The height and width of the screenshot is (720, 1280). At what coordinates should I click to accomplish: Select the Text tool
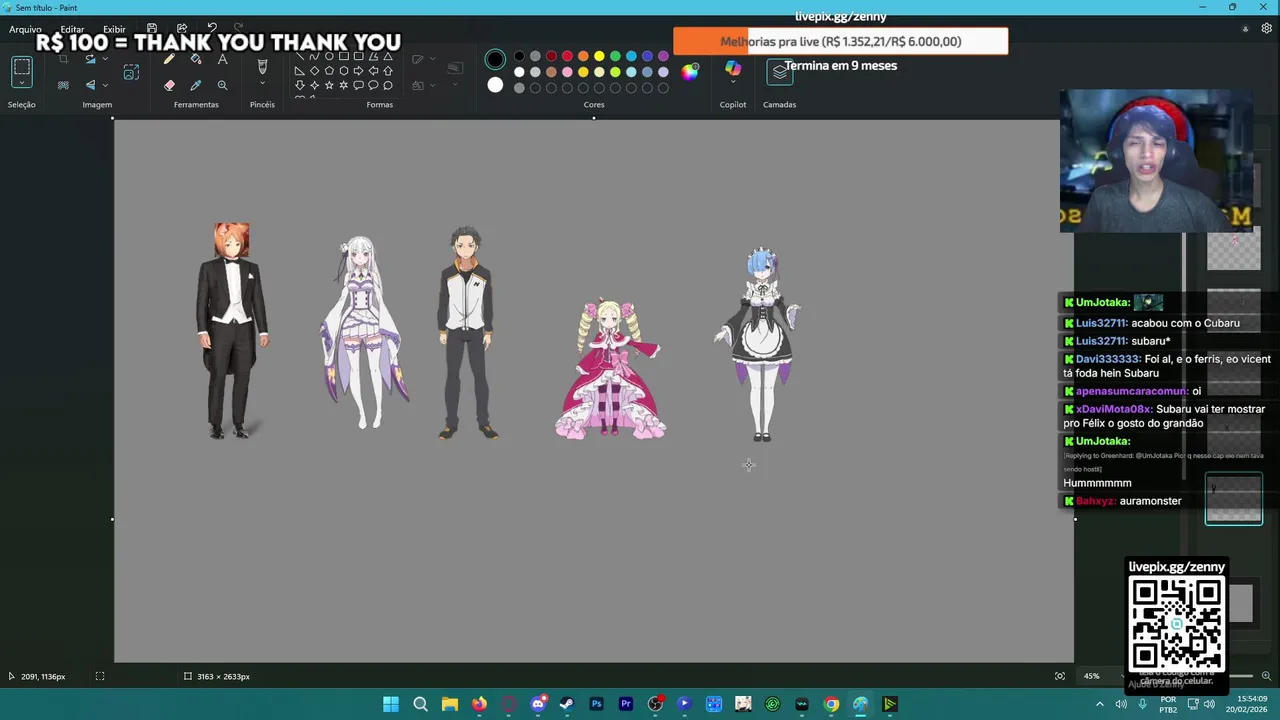pyautogui.click(x=222, y=60)
